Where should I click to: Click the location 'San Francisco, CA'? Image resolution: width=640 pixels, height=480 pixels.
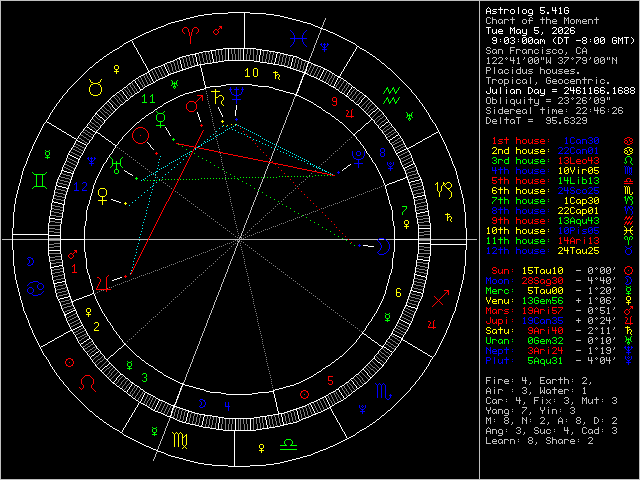[x=536, y=51]
